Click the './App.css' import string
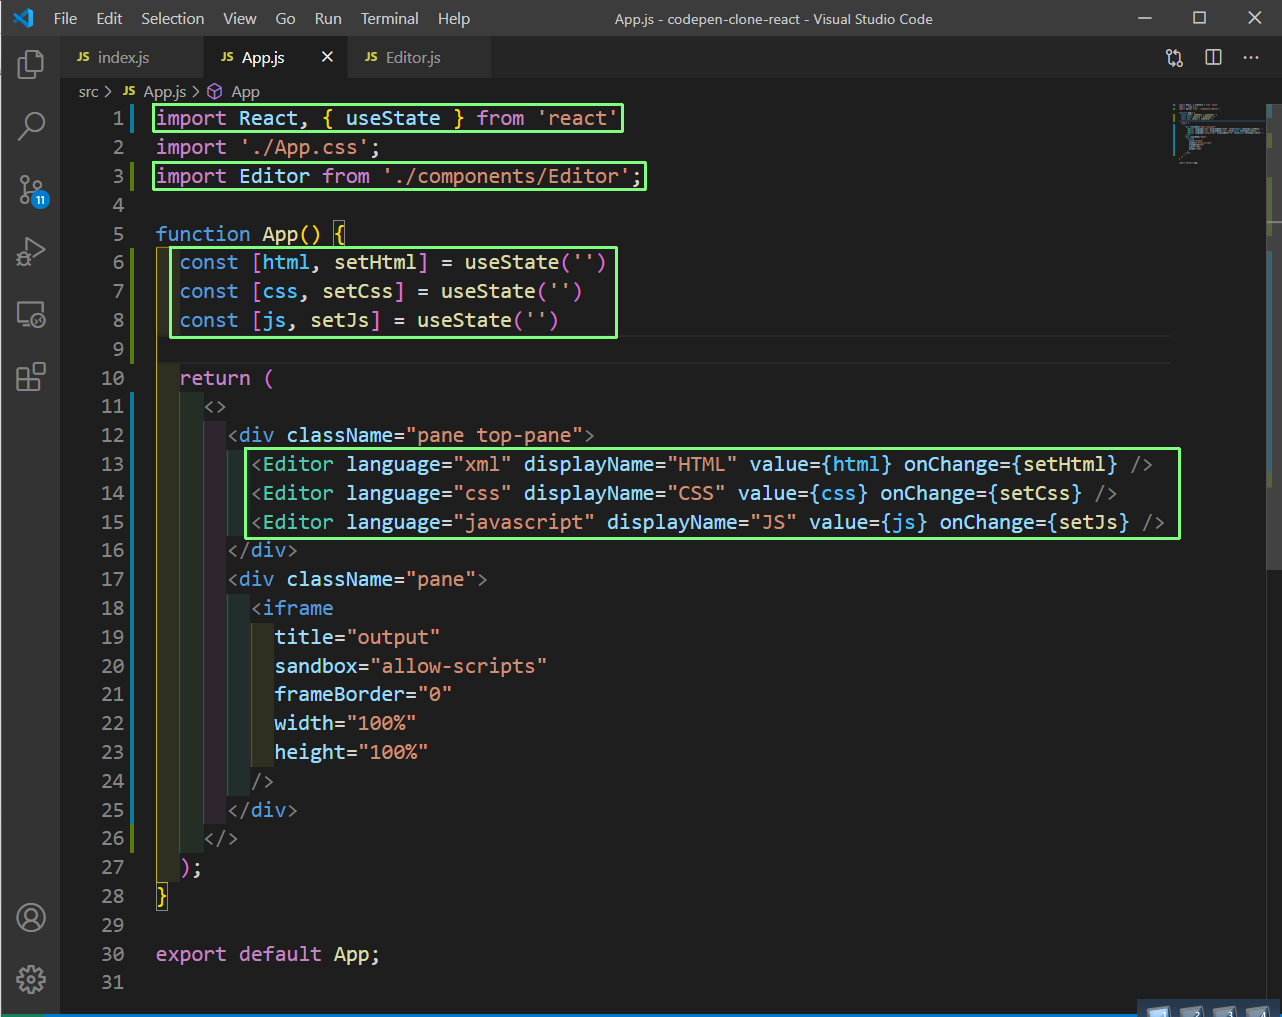Viewport: 1282px width, 1017px height. pos(304,148)
